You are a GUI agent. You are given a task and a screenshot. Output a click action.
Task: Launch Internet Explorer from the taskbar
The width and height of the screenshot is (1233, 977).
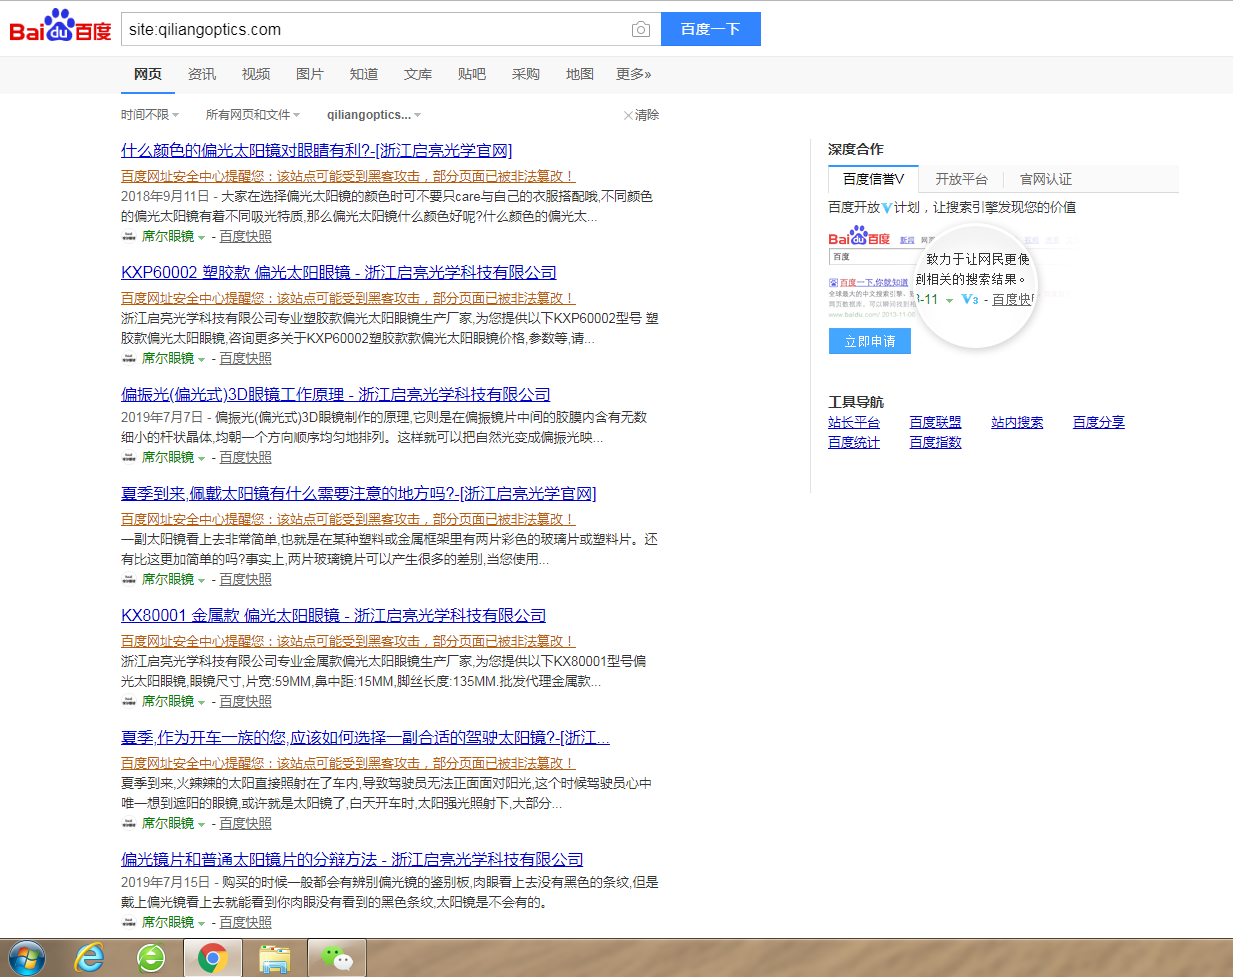coord(90,959)
